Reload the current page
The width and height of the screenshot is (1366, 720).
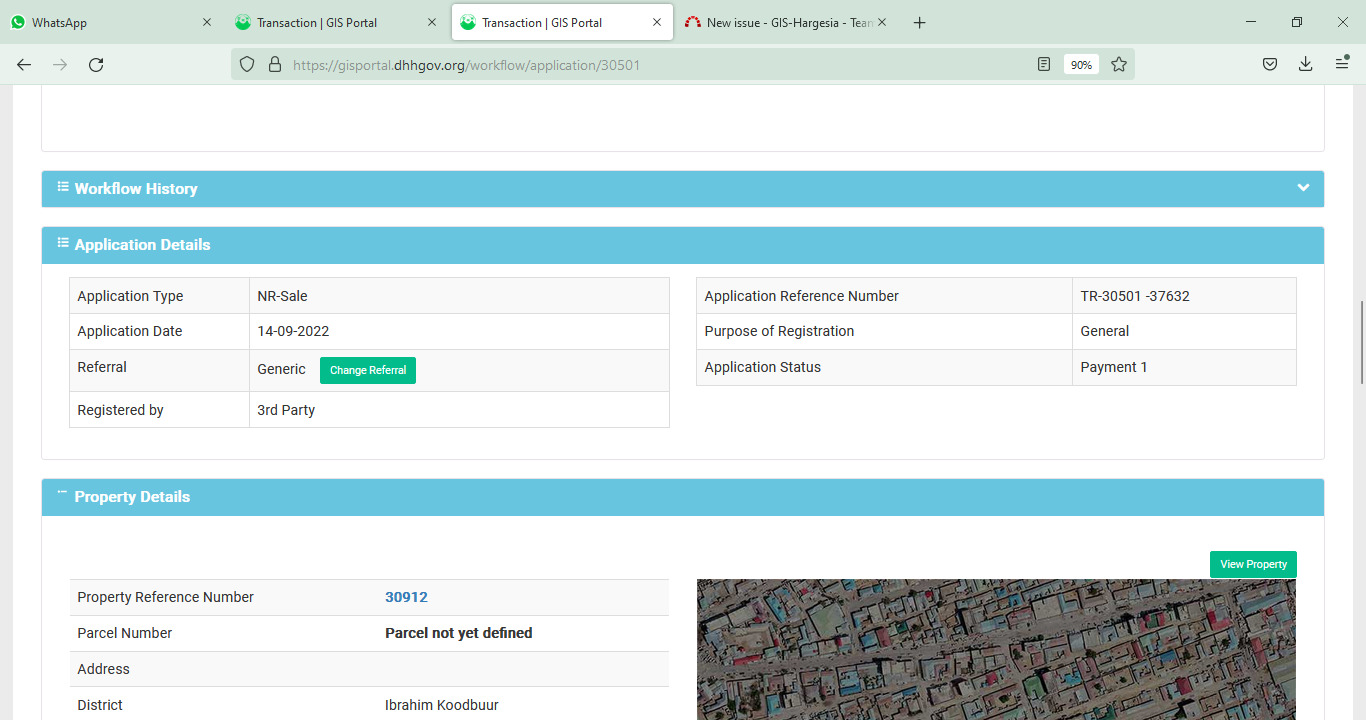pos(96,64)
